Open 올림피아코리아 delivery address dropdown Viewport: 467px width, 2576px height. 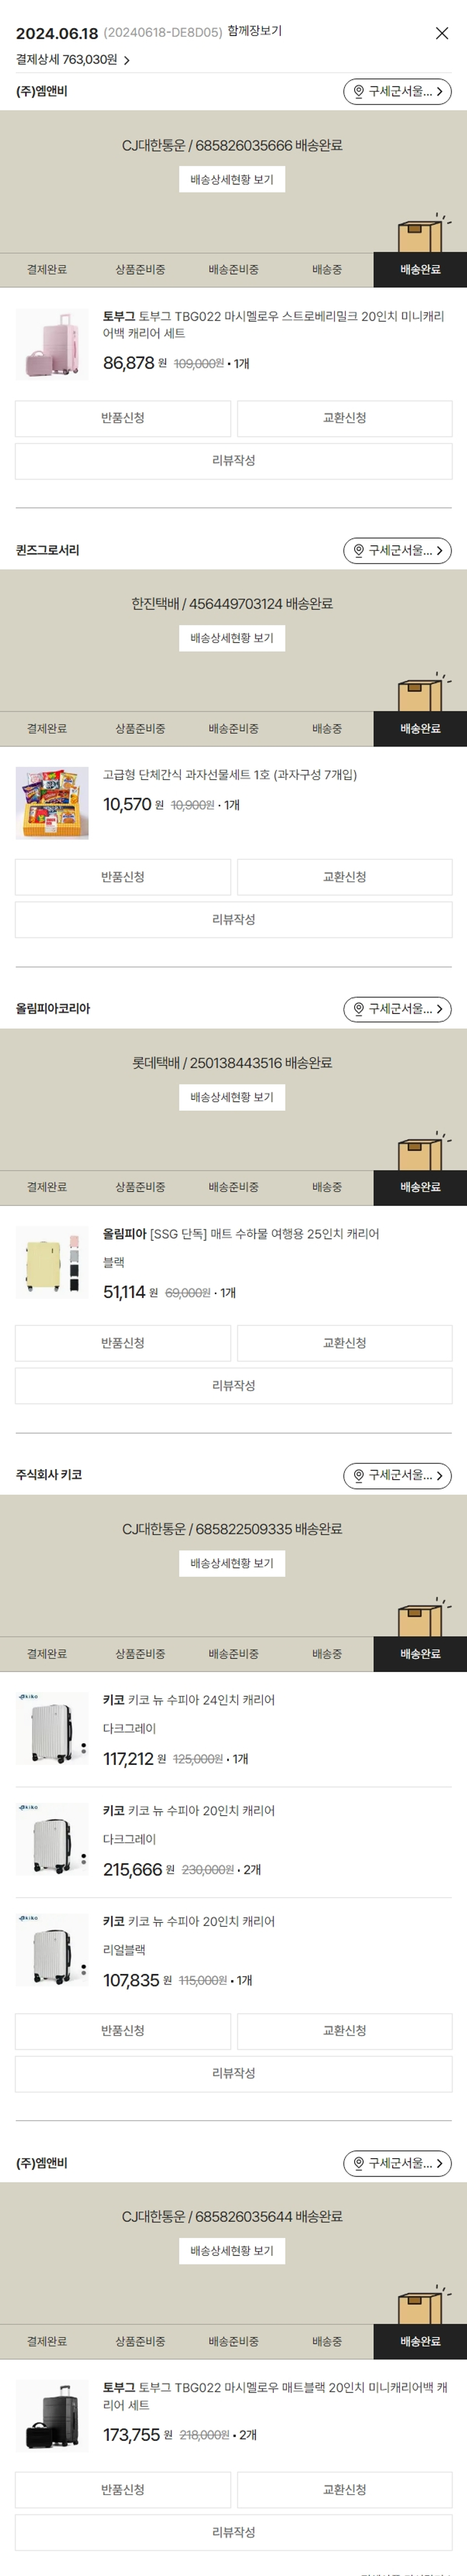point(397,1009)
